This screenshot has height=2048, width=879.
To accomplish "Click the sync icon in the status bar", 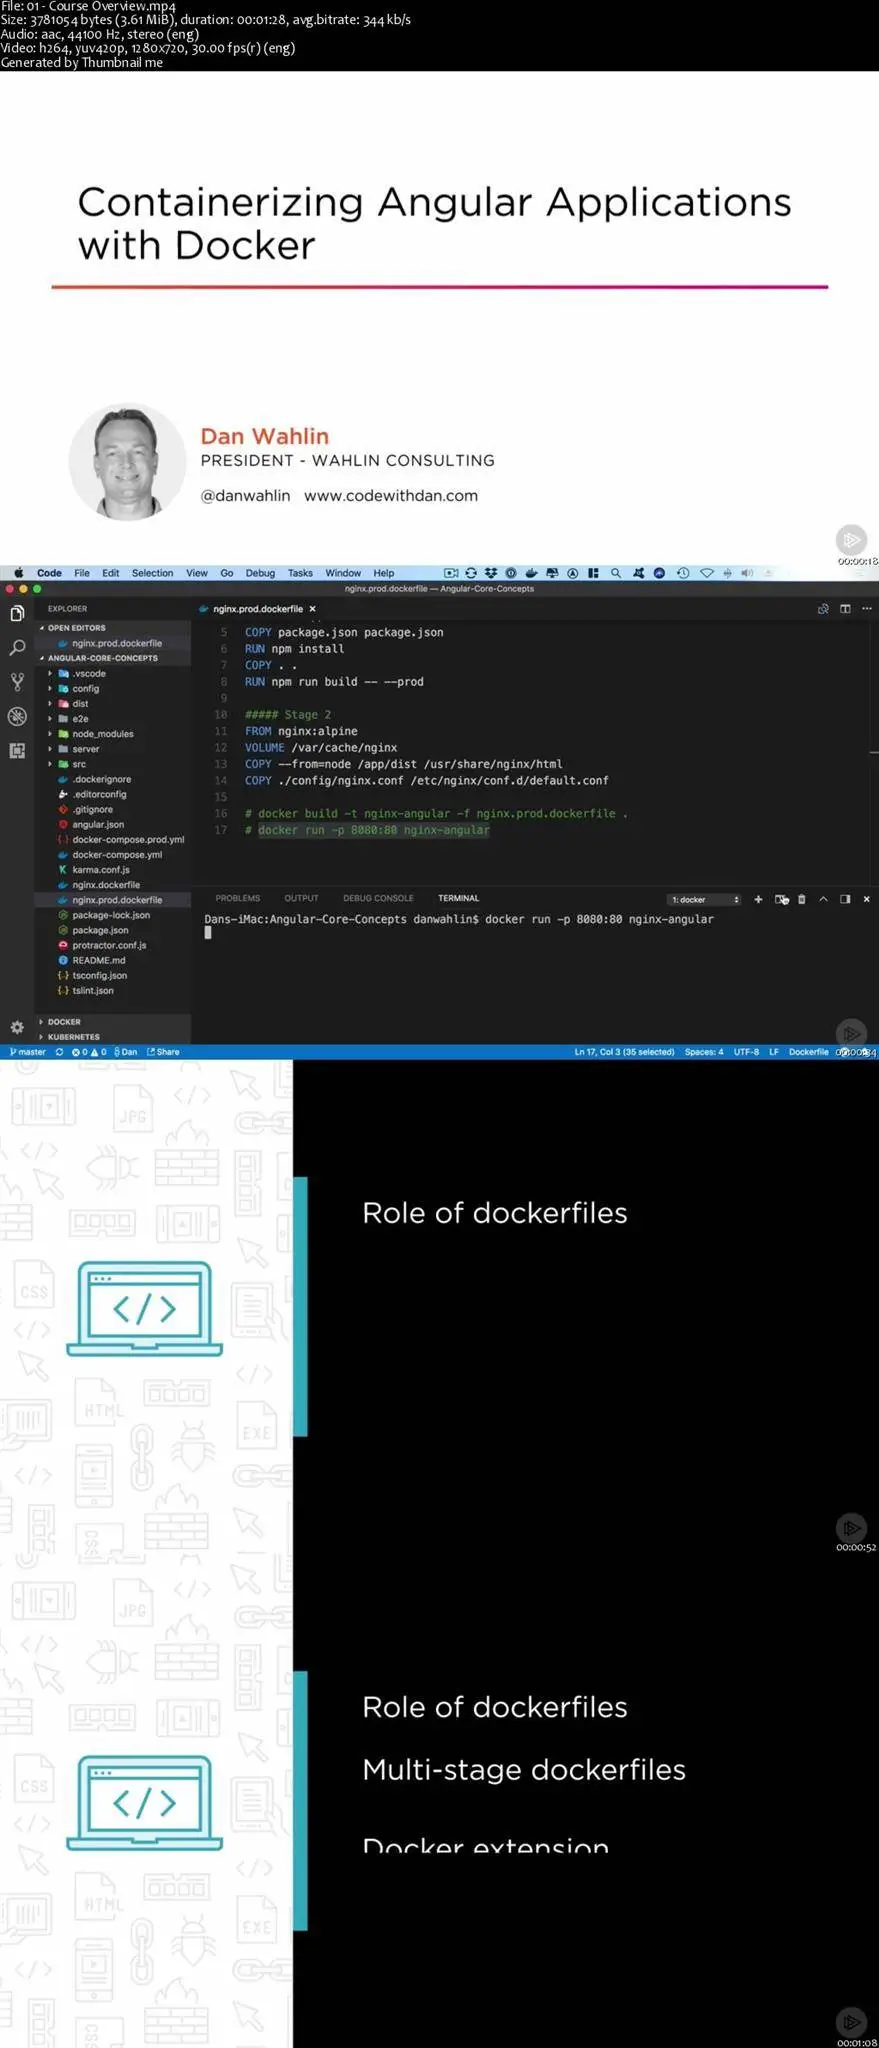I will [x=59, y=1052].
